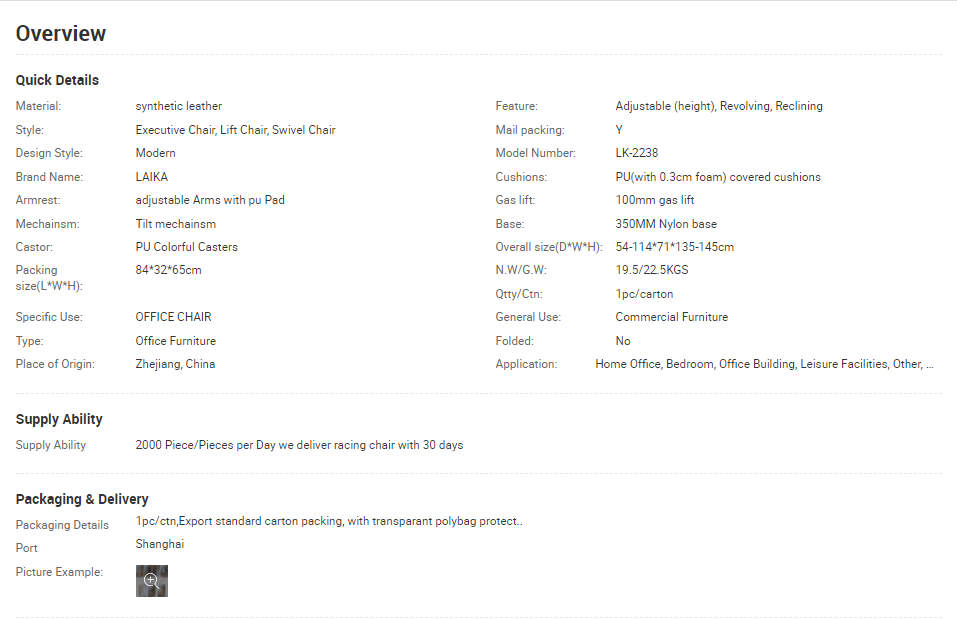Screen dimensions: 957x619
Task: Click the Commercial Furniture general use value
Action: (672, 317)
